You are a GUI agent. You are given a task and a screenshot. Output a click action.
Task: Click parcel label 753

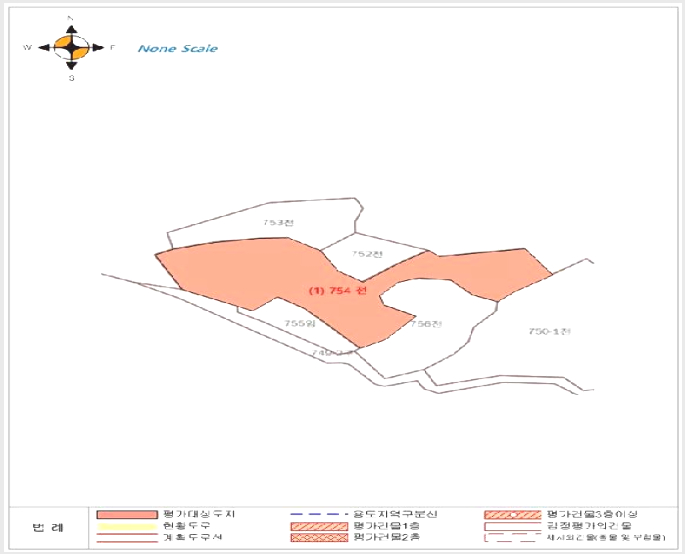click(x=278, y=222)
